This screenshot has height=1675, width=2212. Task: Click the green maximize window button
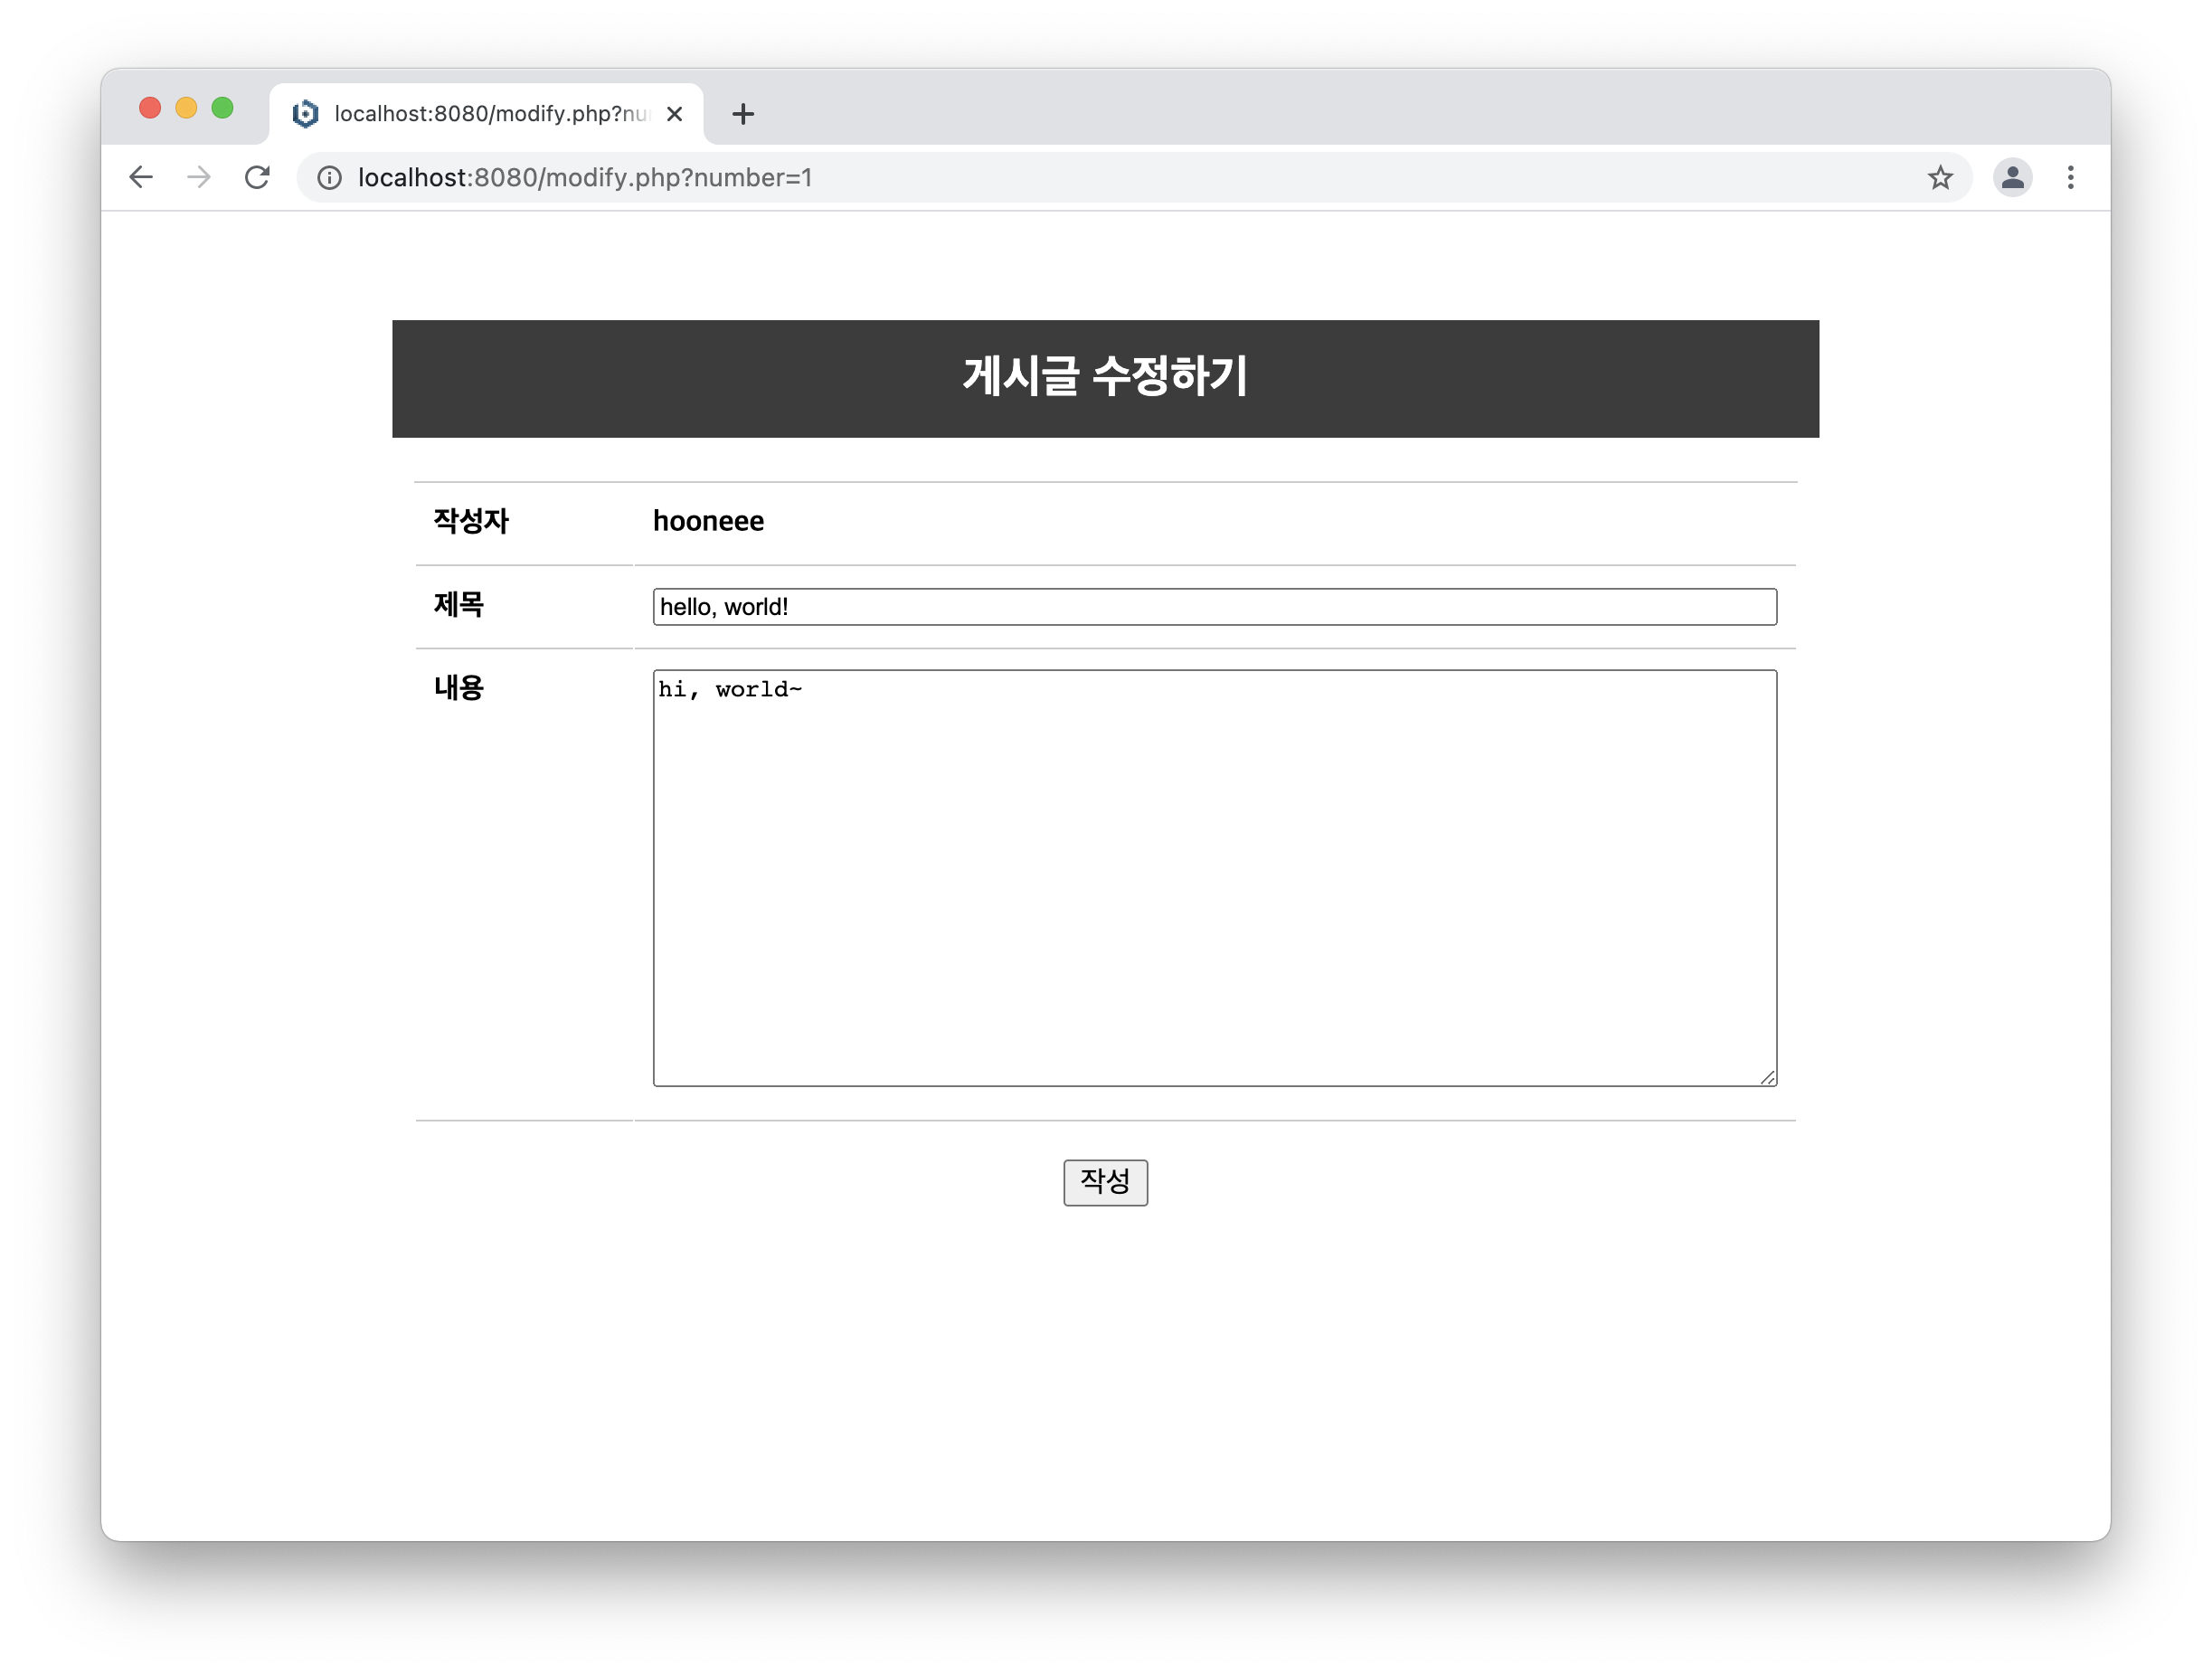click(x=222, y=108)
